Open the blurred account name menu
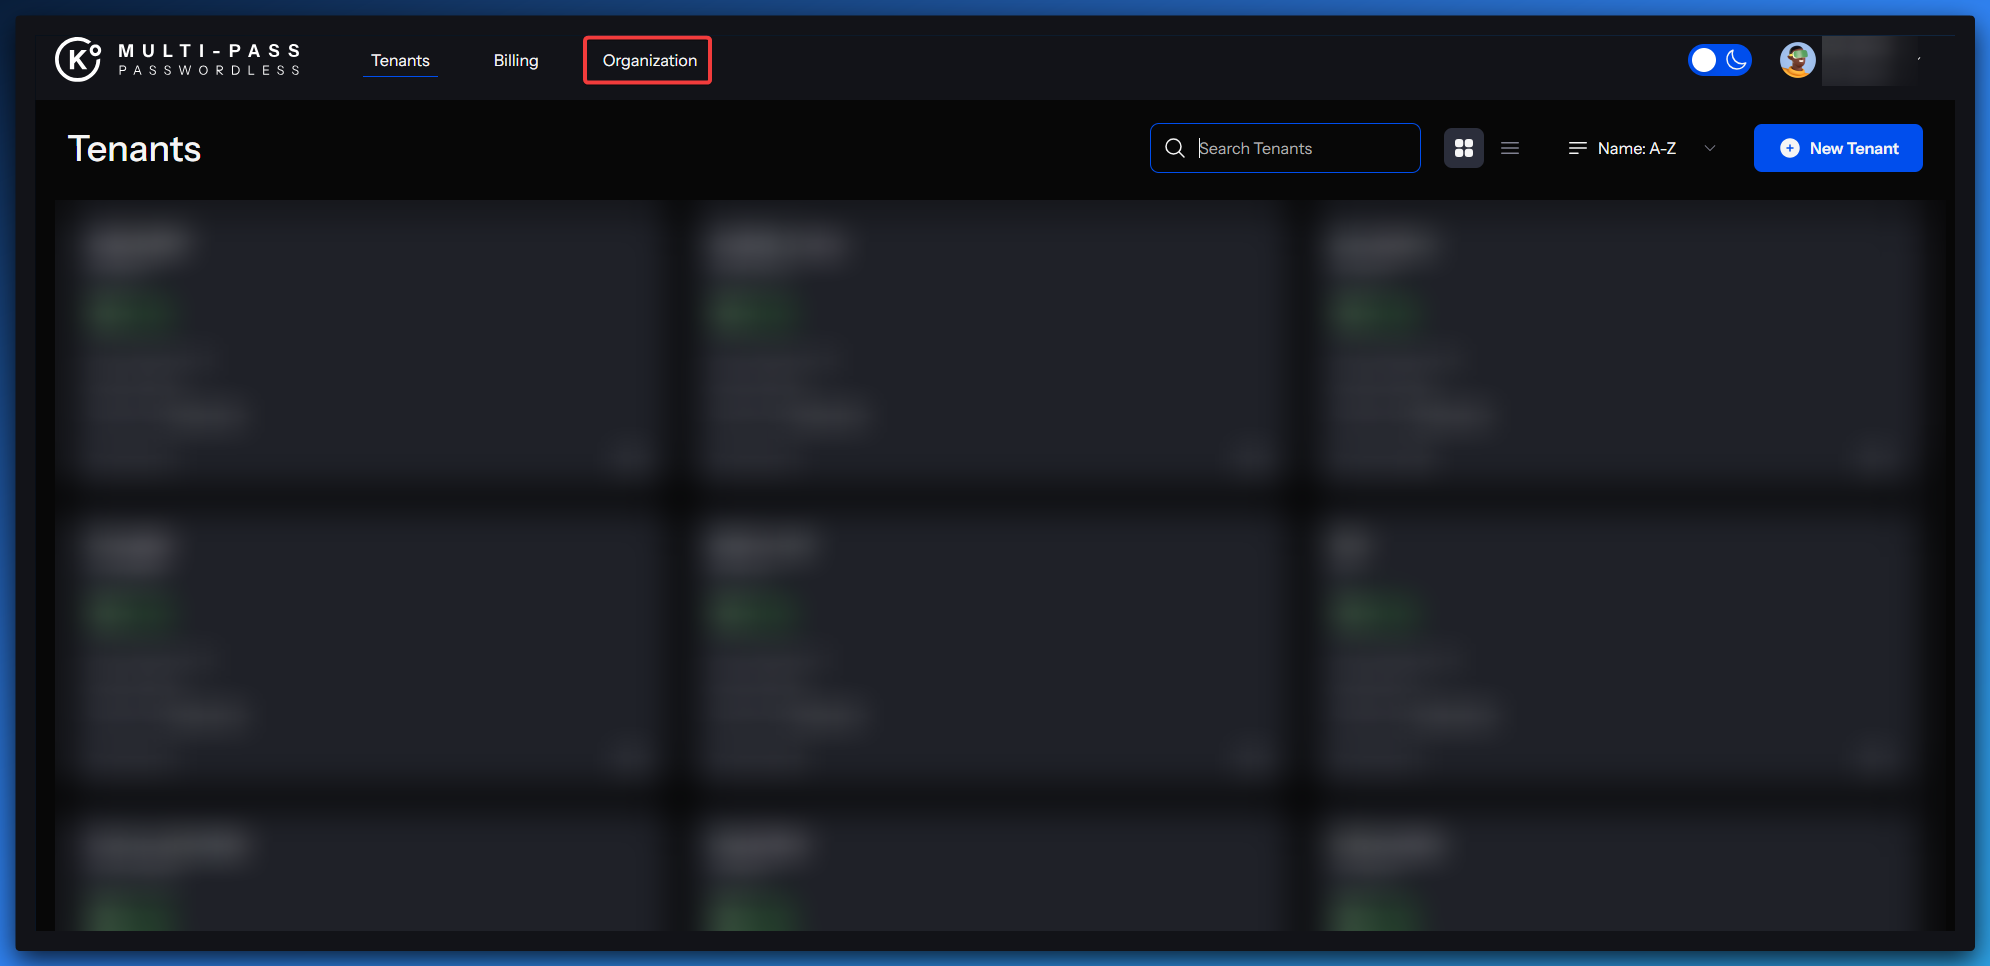Image resolution: width=1990 pixels, height=966 pixels. click(x=1870, y=60)
